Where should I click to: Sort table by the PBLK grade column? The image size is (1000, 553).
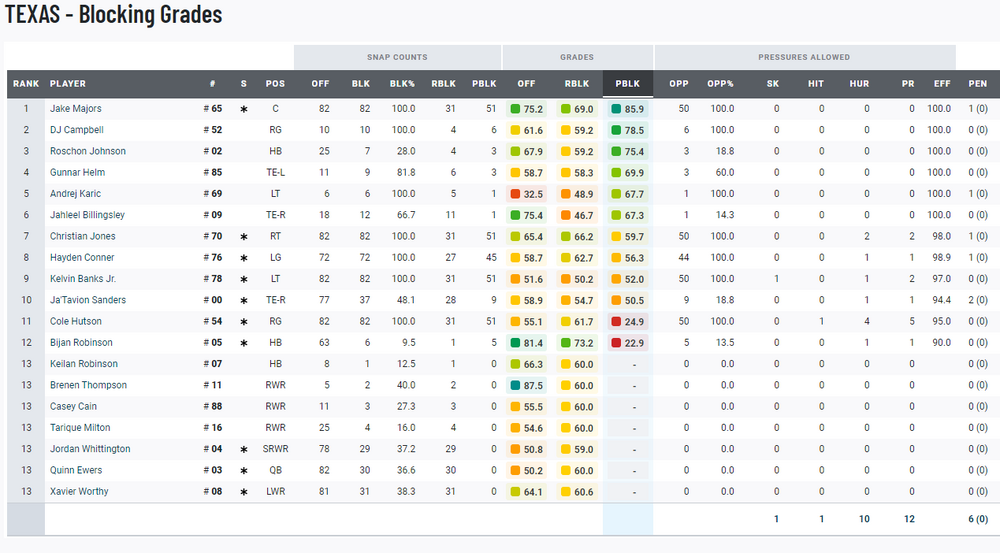tap(628, 84)
